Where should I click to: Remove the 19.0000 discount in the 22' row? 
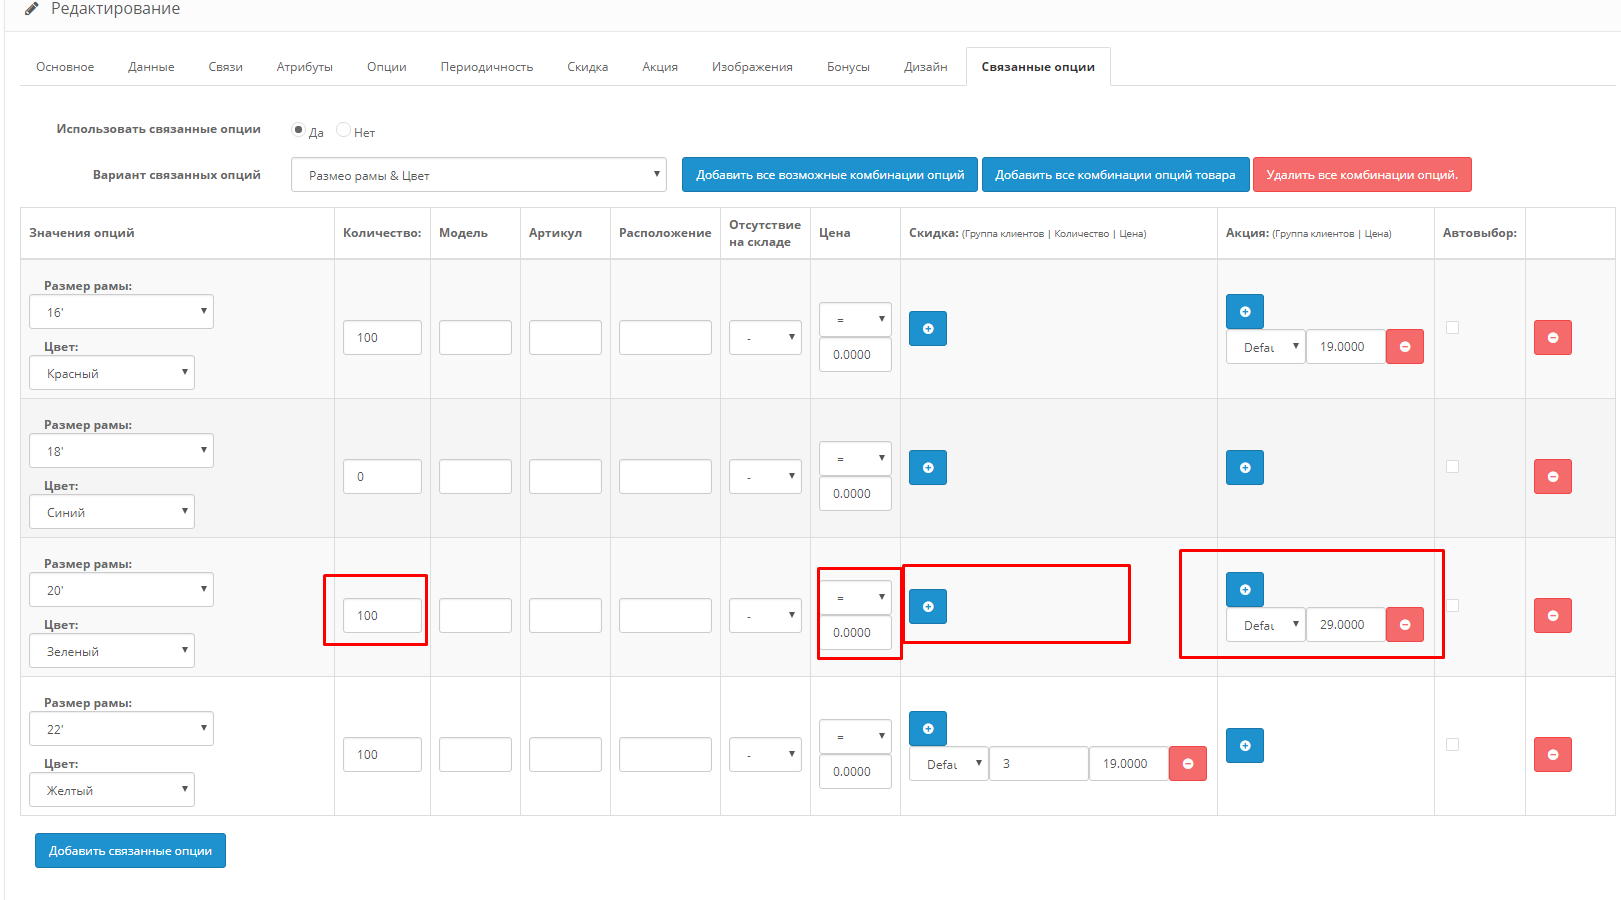click(x=1187, y=763)
